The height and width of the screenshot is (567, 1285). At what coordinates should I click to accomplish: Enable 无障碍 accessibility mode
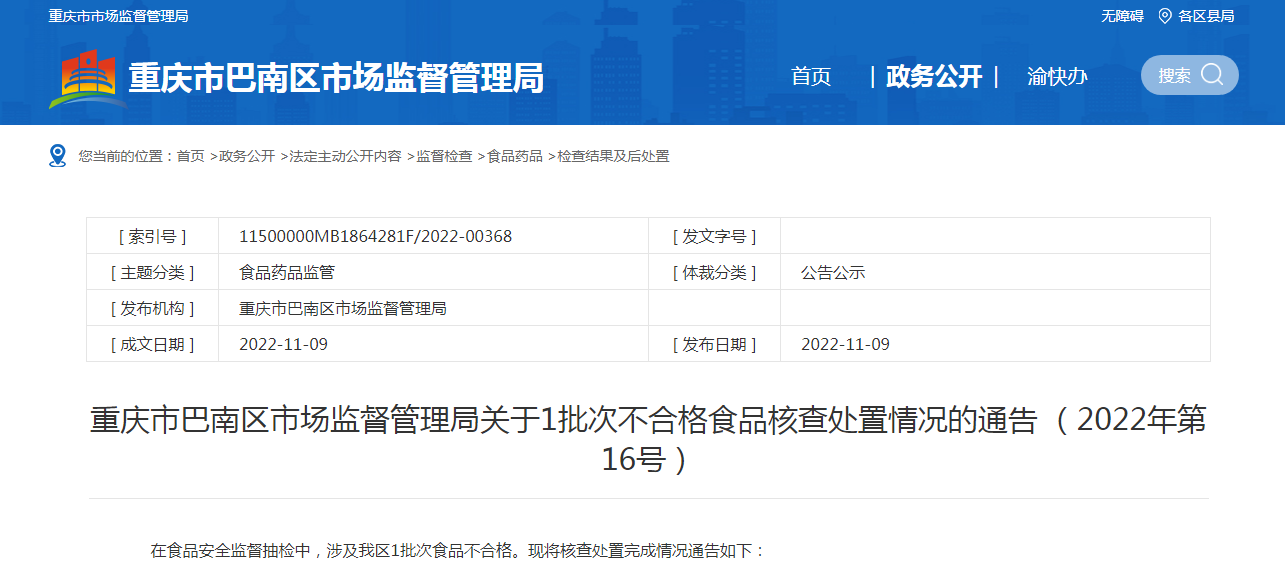pos(1122,16)
